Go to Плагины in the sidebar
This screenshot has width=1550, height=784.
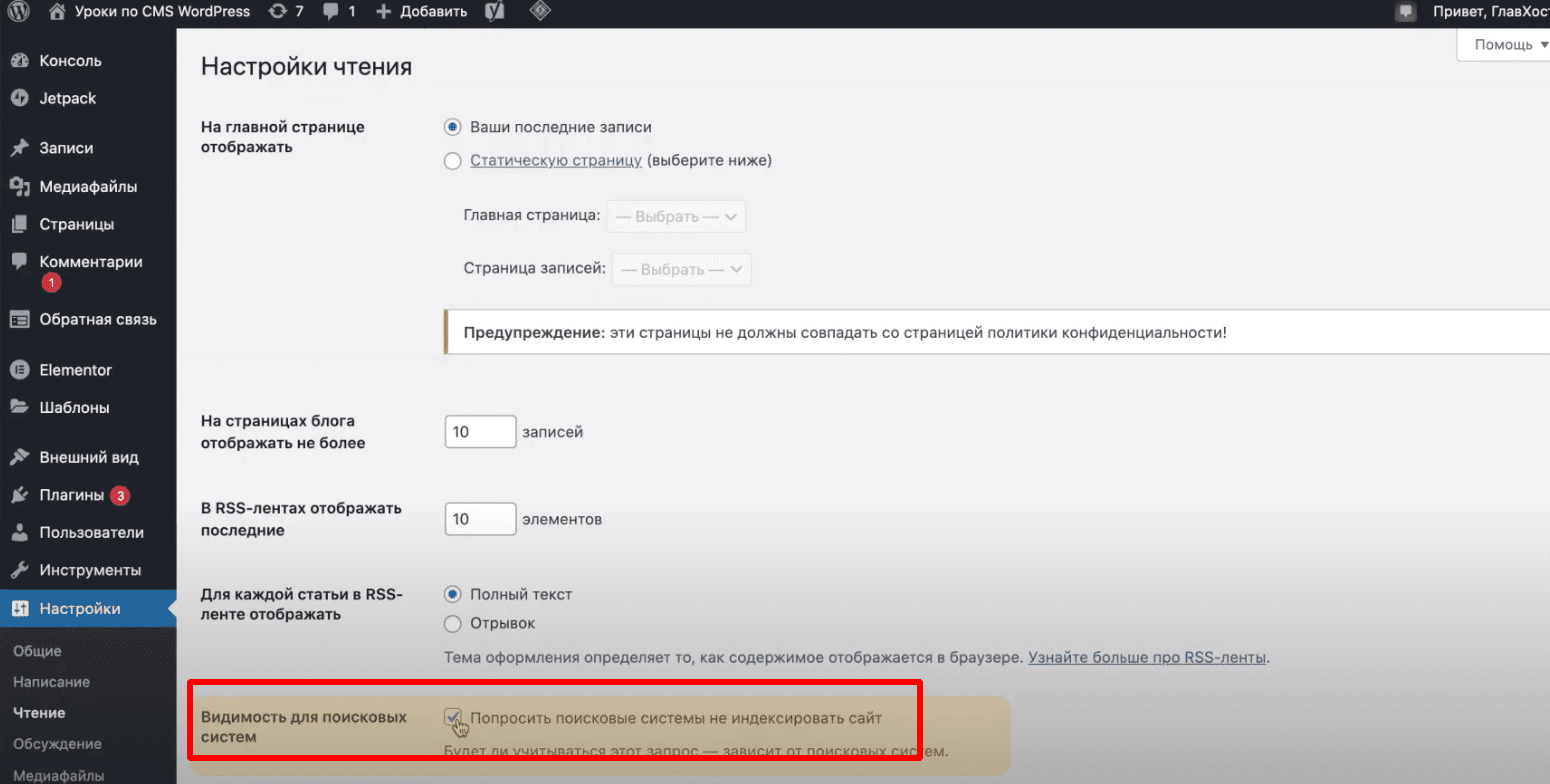tap(71, 495)
